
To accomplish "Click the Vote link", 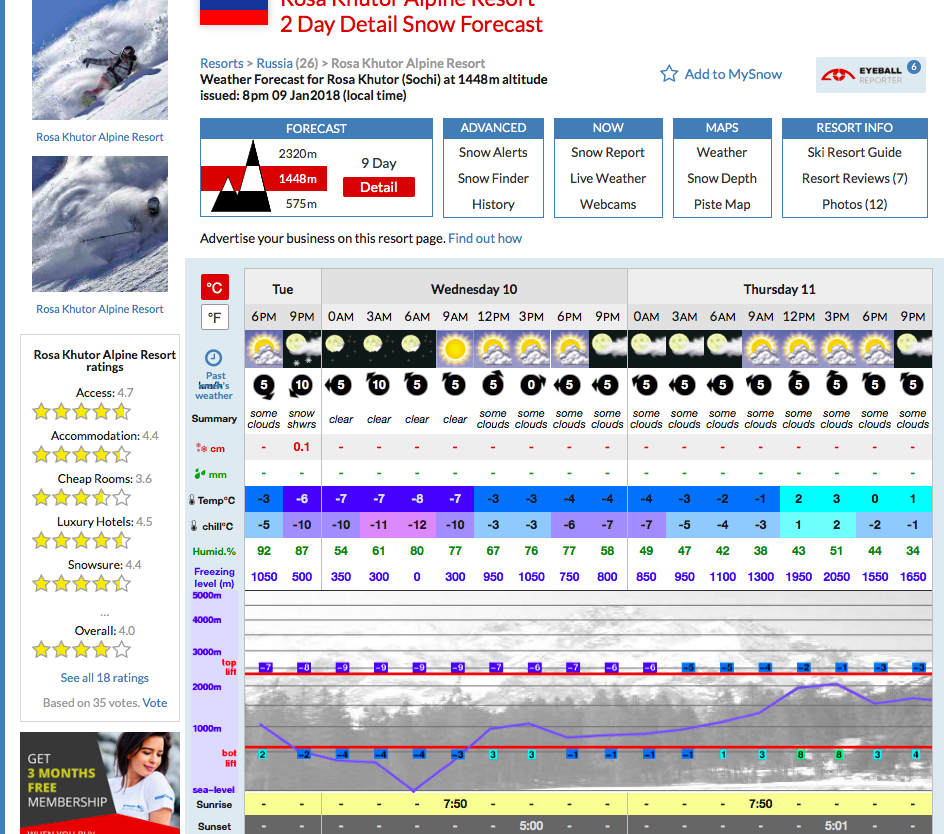I will 155,703.
